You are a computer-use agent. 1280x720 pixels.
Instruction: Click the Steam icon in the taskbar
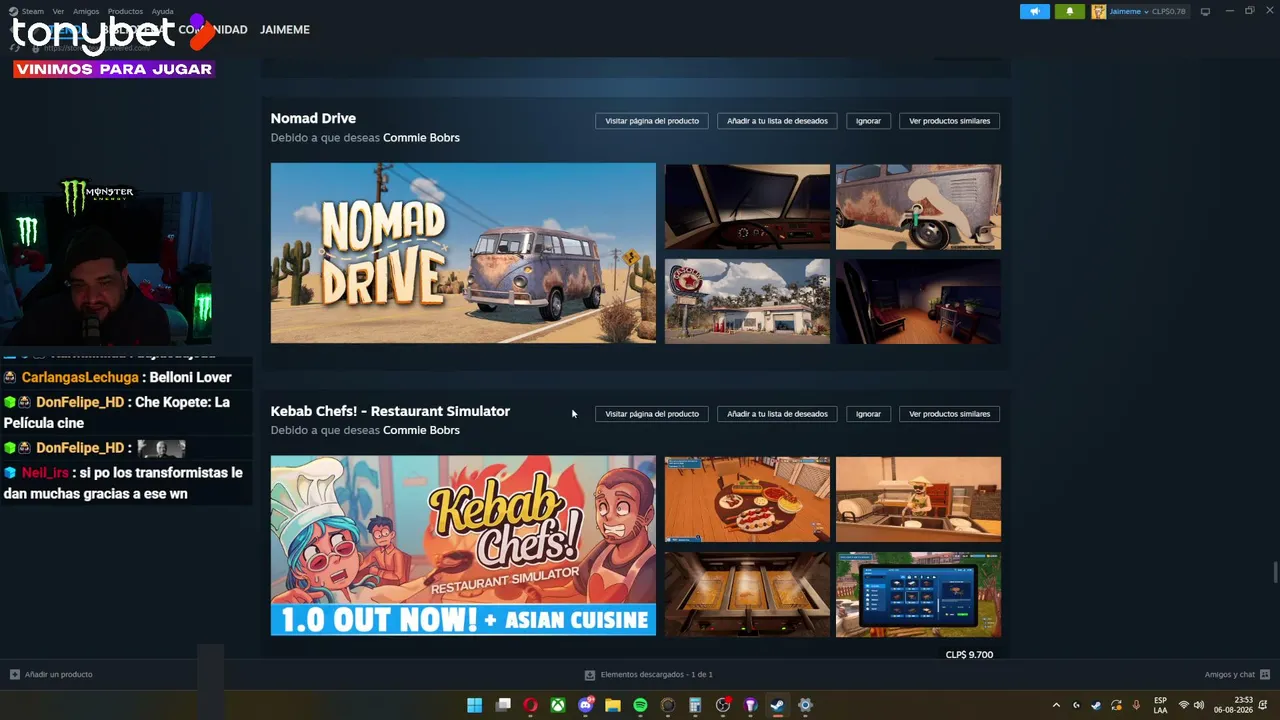777,705
